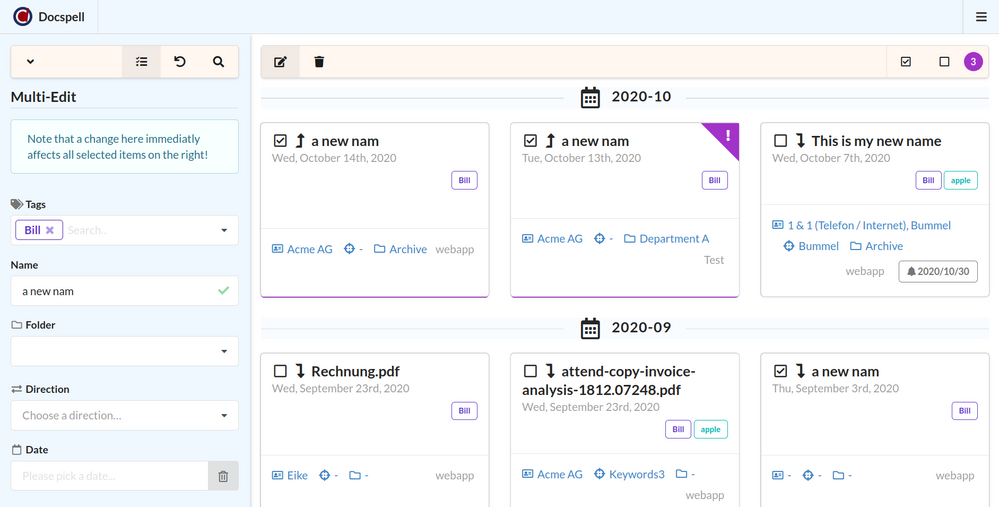This screenshot has width=999, height=507.
Task: Uncheck the October 14th 'a new nam' item
Action: coord(280,141)
